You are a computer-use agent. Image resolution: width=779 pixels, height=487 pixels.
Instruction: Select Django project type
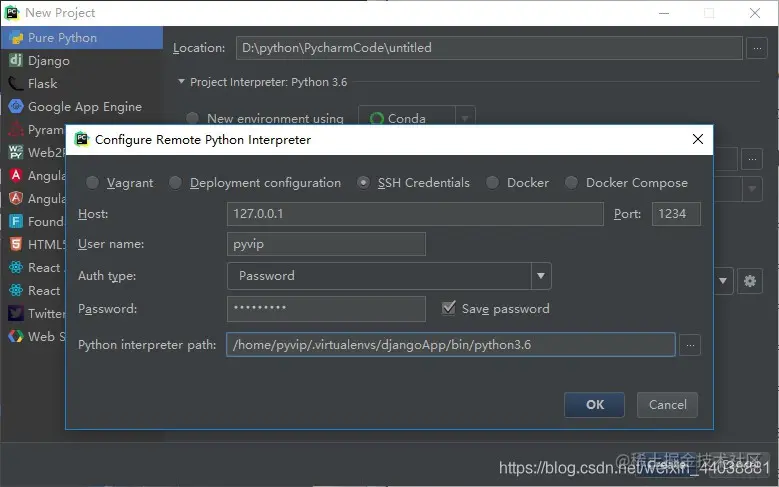click(x=81, y=61)
